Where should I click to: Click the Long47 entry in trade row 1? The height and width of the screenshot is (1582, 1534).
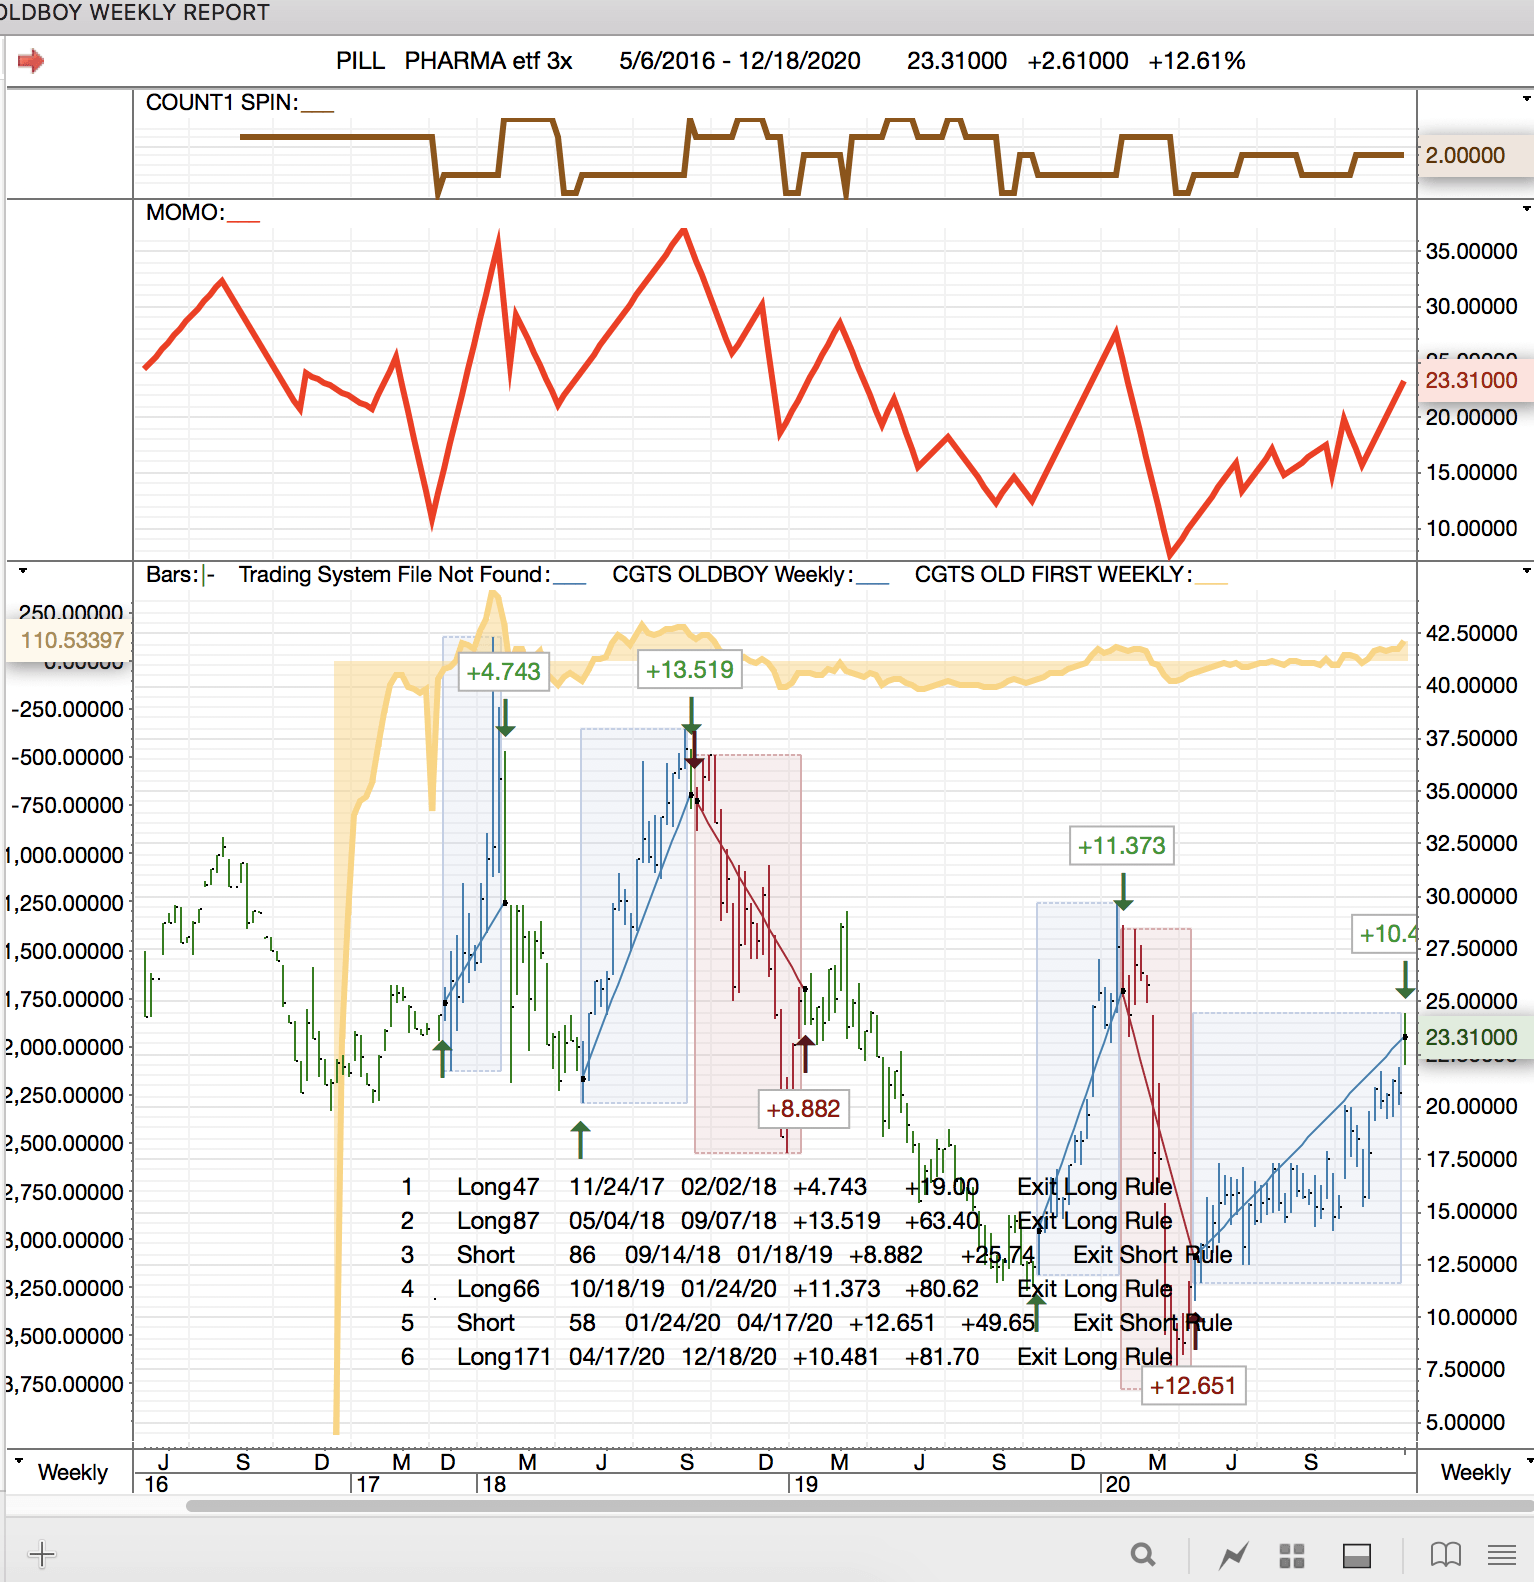[x=498, y=1186]
